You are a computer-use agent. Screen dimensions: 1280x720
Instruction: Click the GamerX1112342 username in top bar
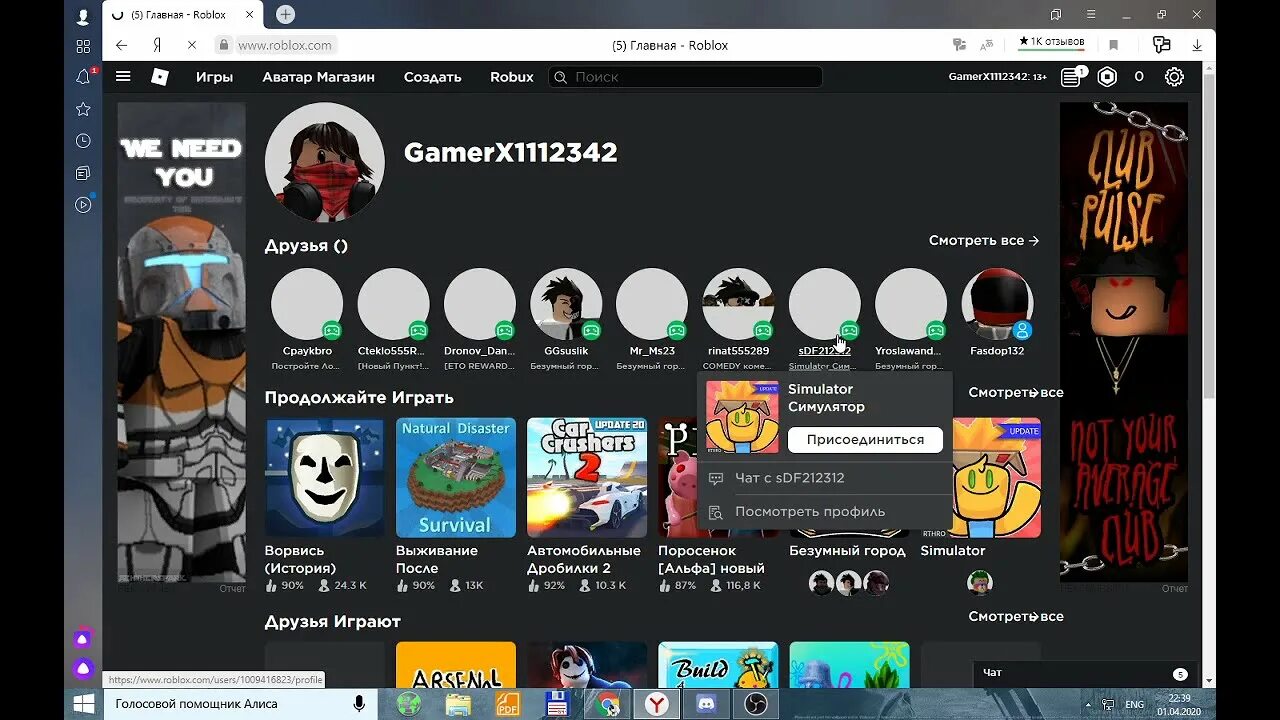point(997,77)
